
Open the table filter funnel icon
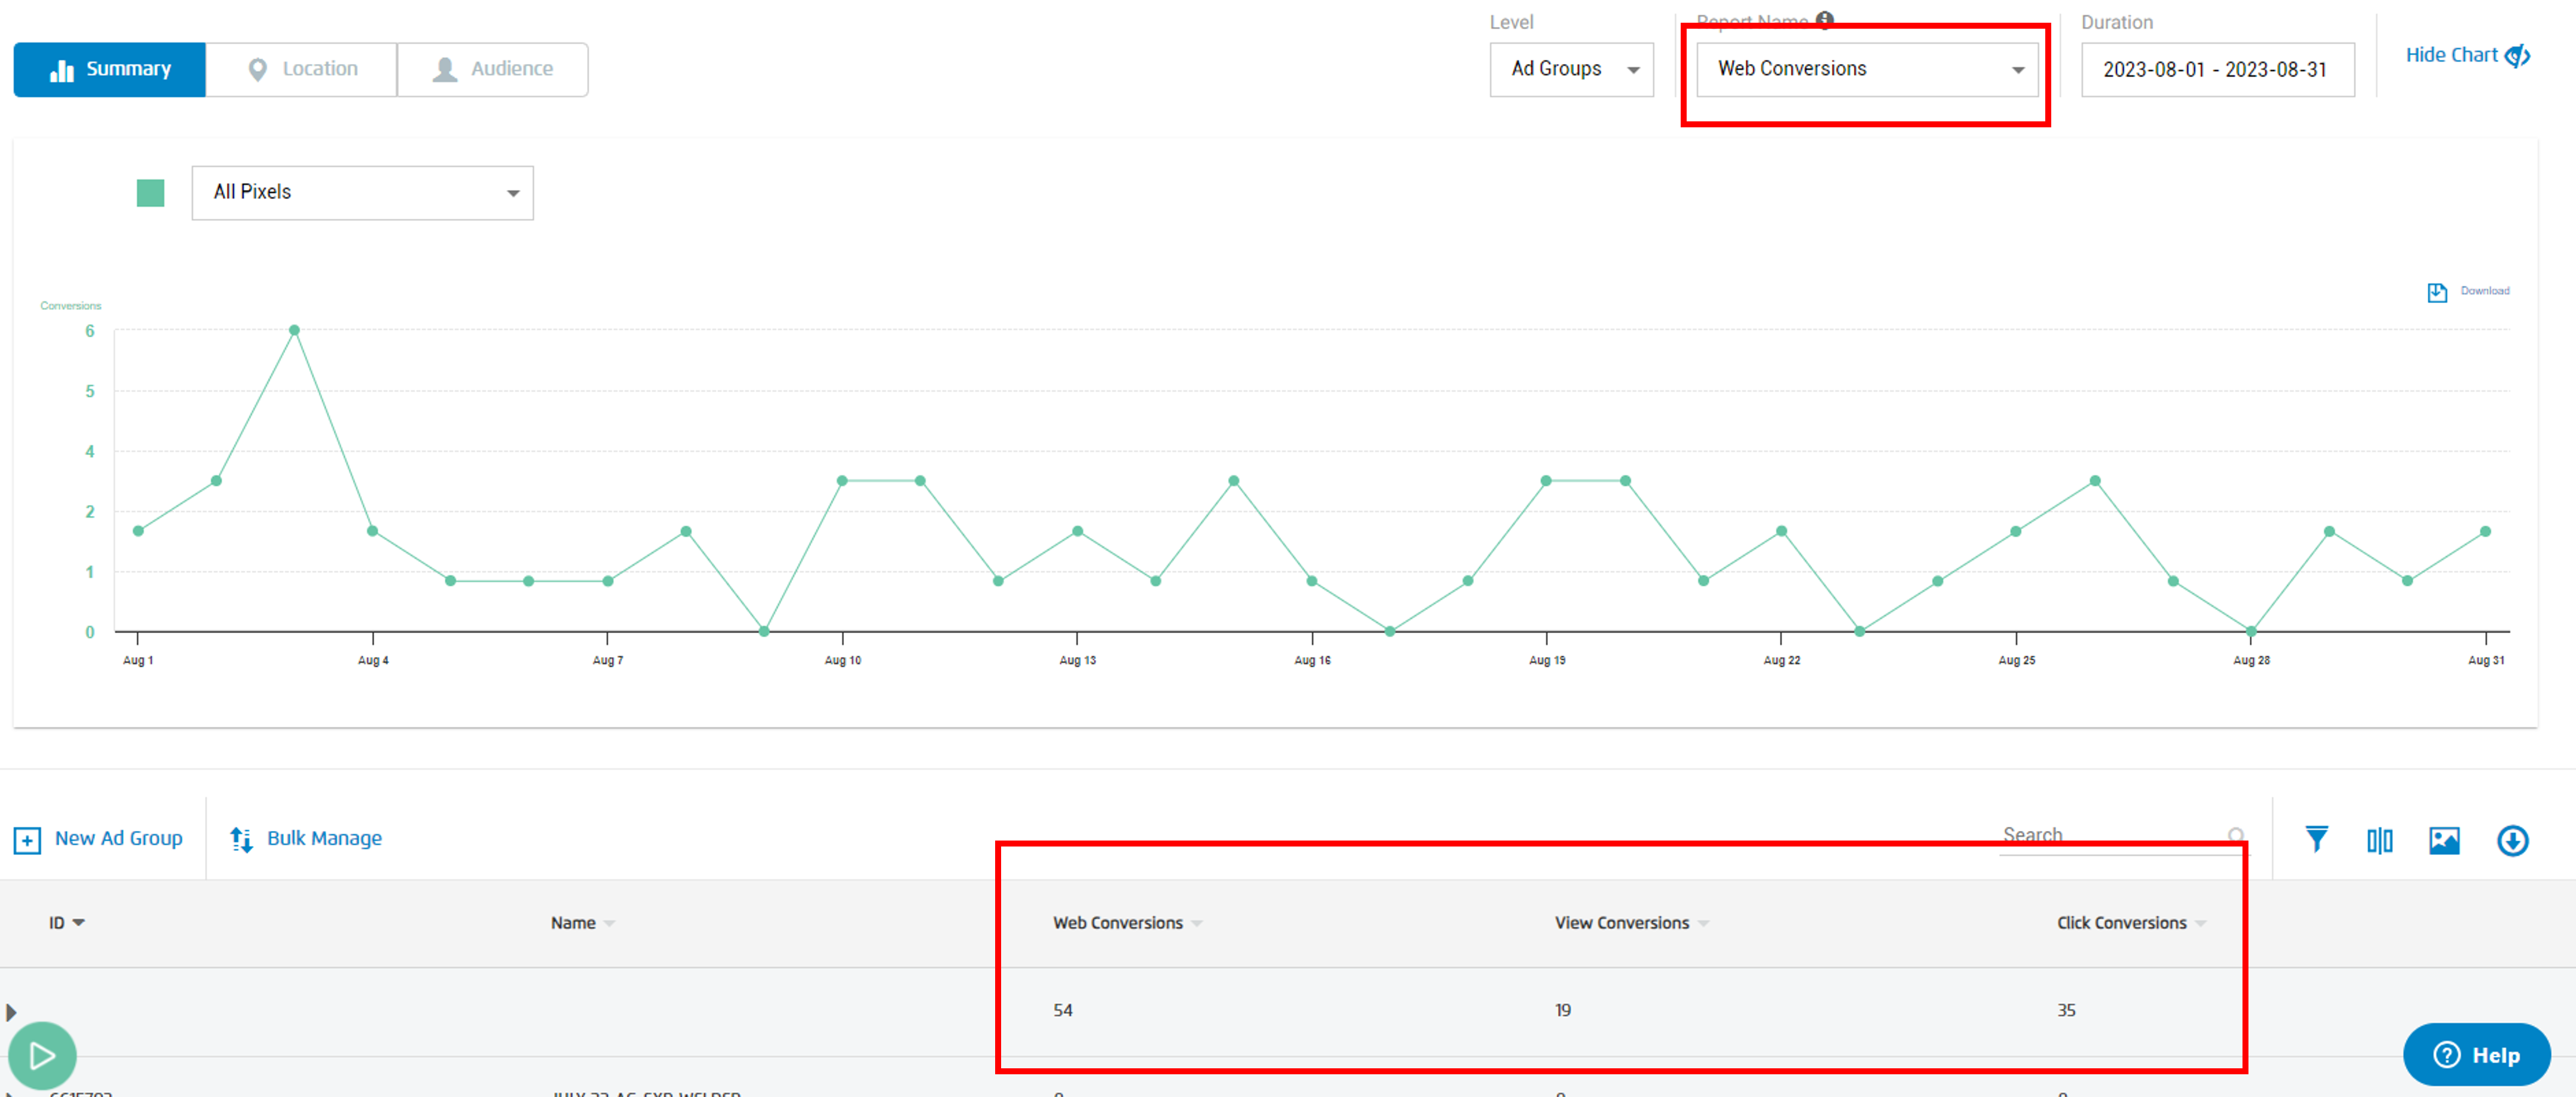pyautogui.click(x=2316, y=839)
